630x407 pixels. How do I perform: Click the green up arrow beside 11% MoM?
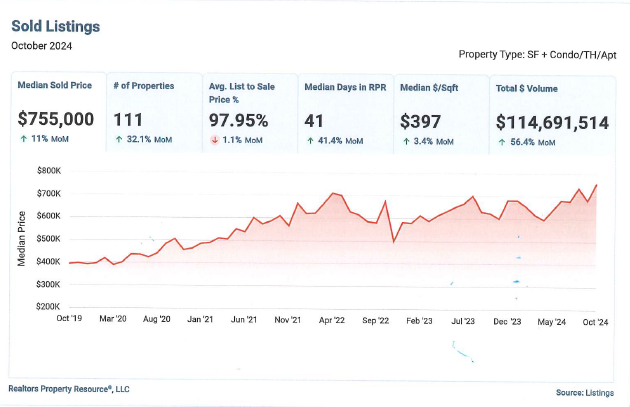coord(24,139)
